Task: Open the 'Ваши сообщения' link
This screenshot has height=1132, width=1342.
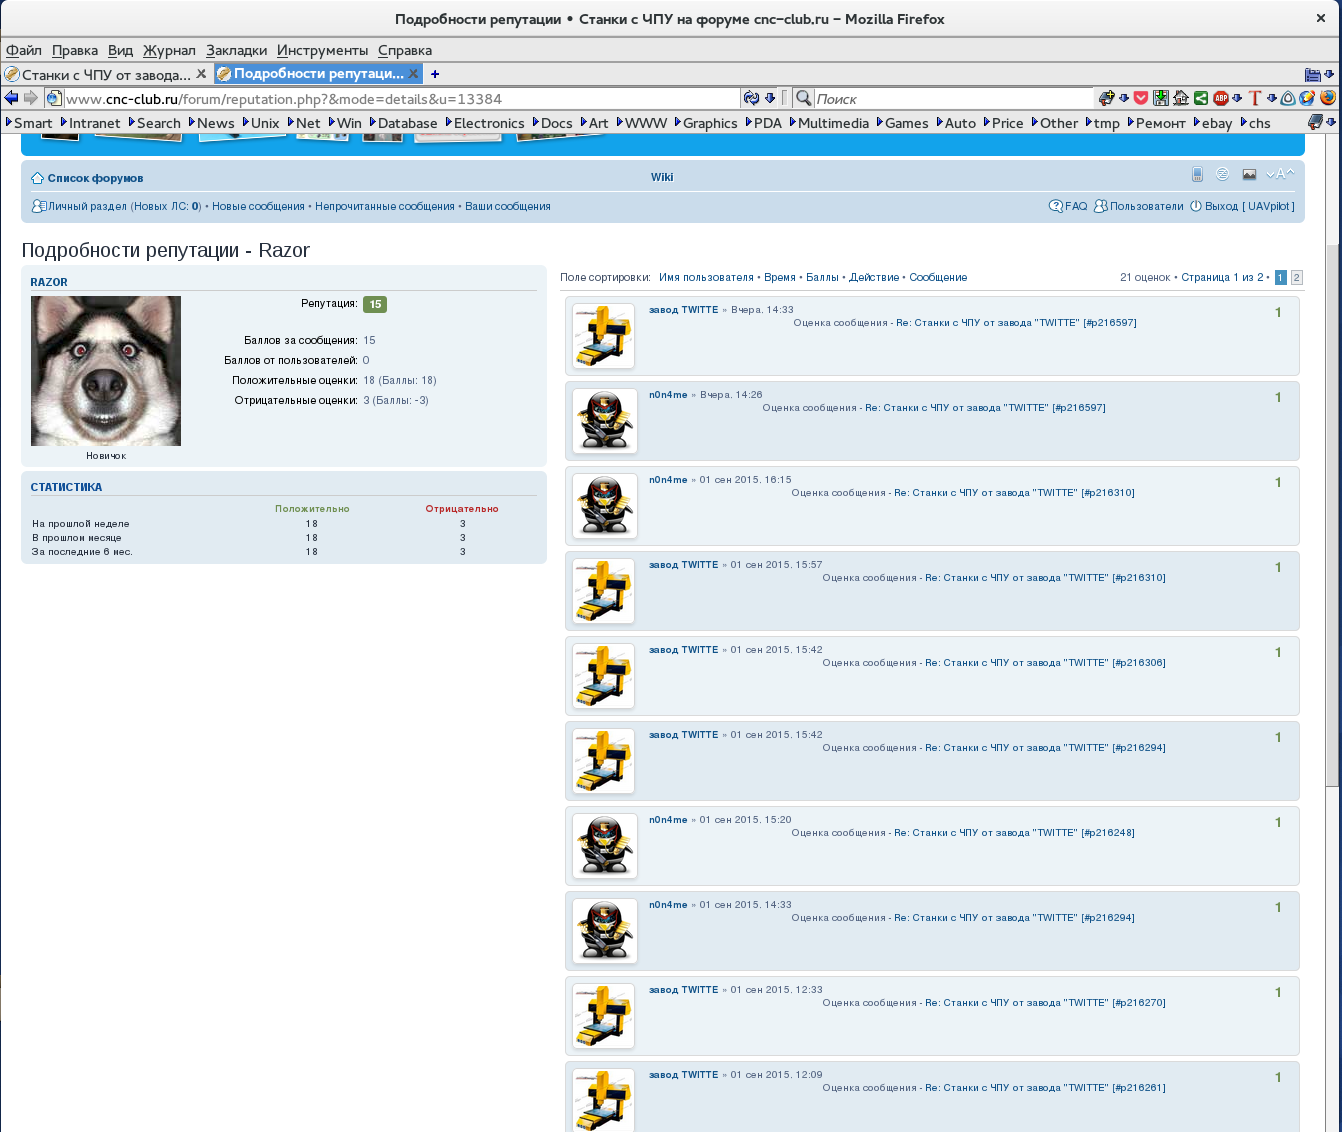Action: (x=508, y=206)
